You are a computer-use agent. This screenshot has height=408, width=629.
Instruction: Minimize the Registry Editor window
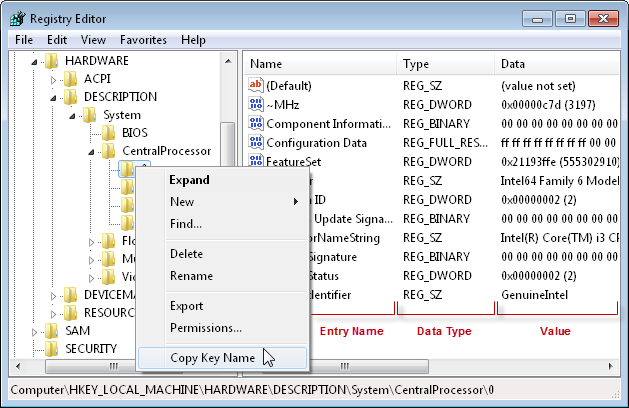pyautogui.click(x=537, y=19)
